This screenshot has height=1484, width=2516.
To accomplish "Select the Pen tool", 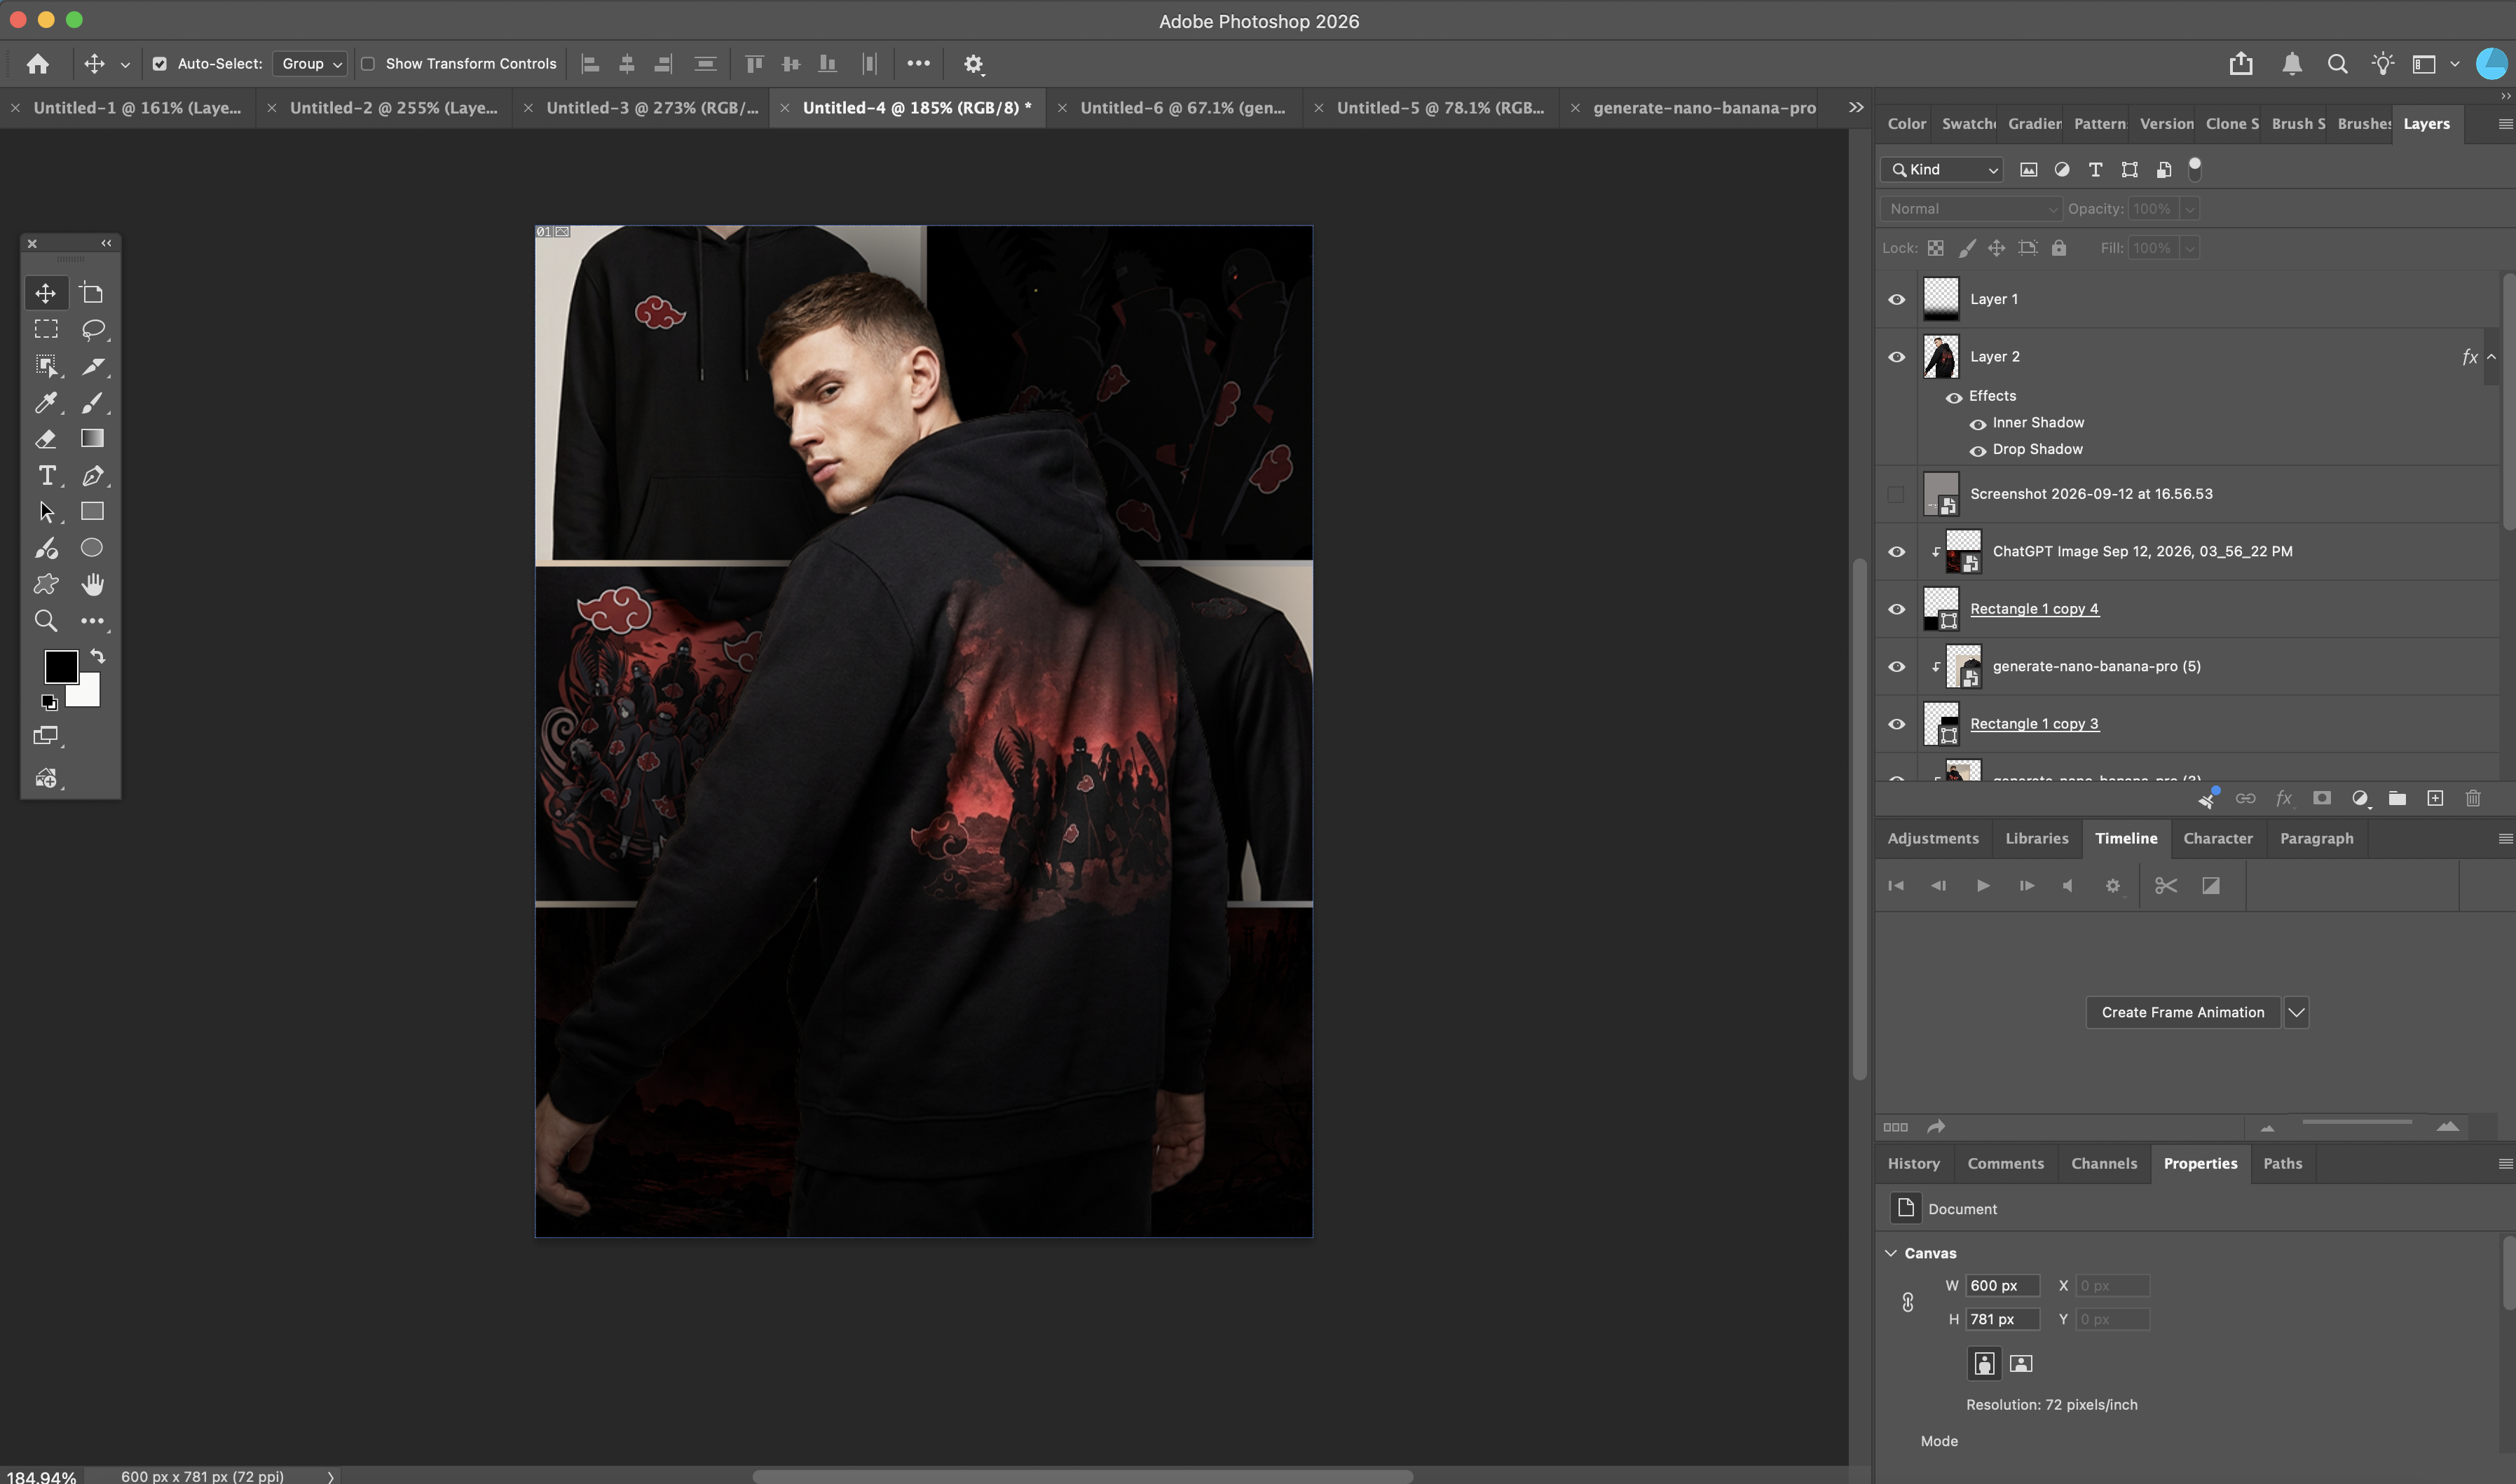I will point(93,475).
